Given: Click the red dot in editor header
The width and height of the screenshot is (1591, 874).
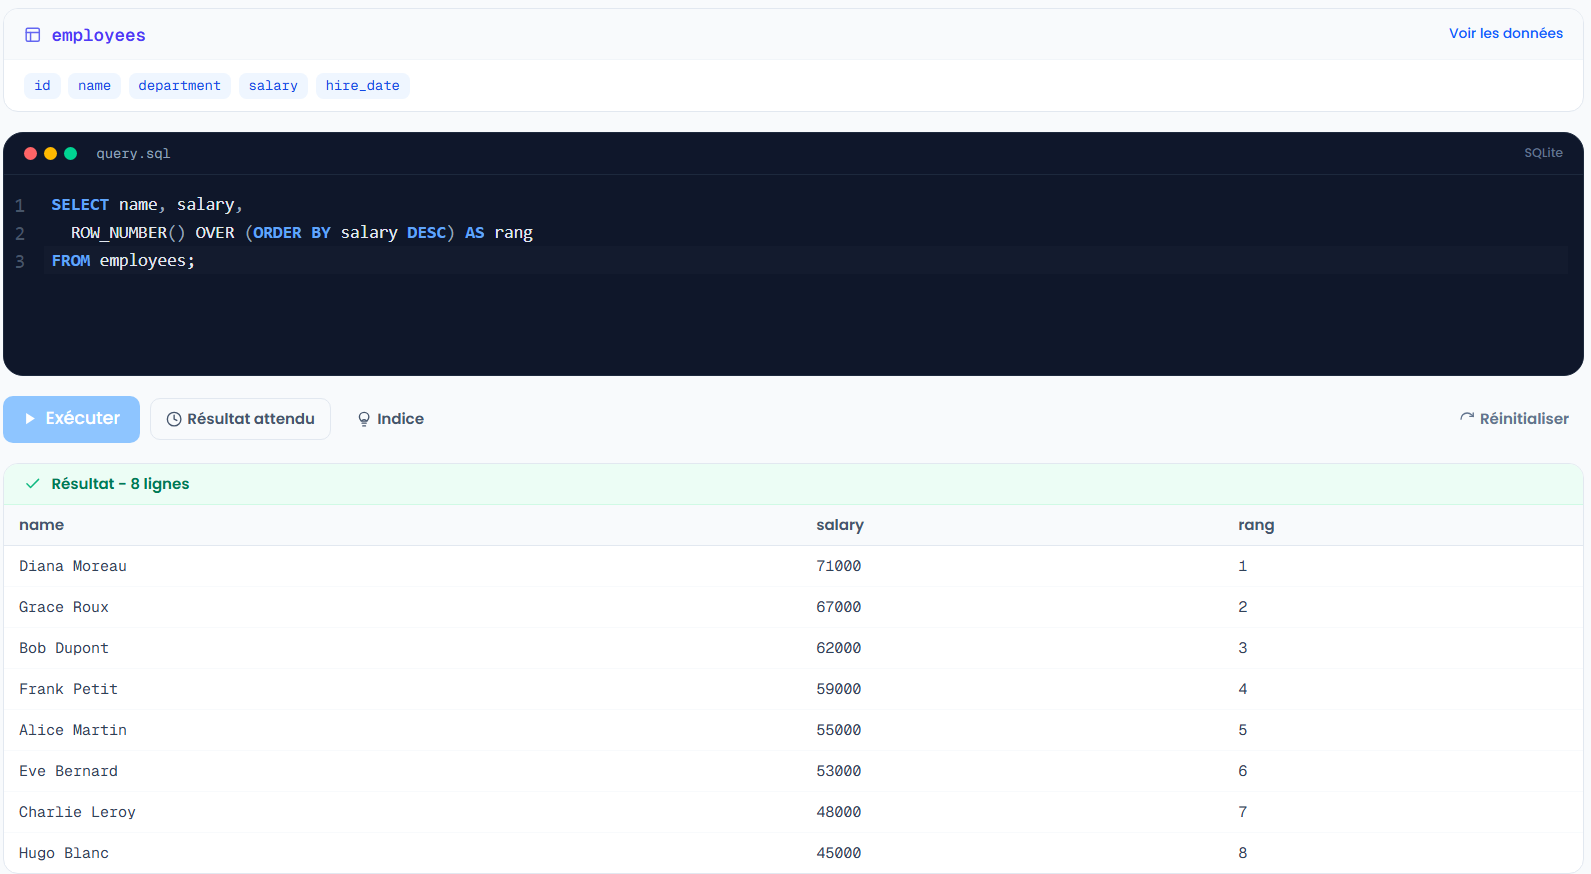Looking at the screenshot, I should (31, 153).
